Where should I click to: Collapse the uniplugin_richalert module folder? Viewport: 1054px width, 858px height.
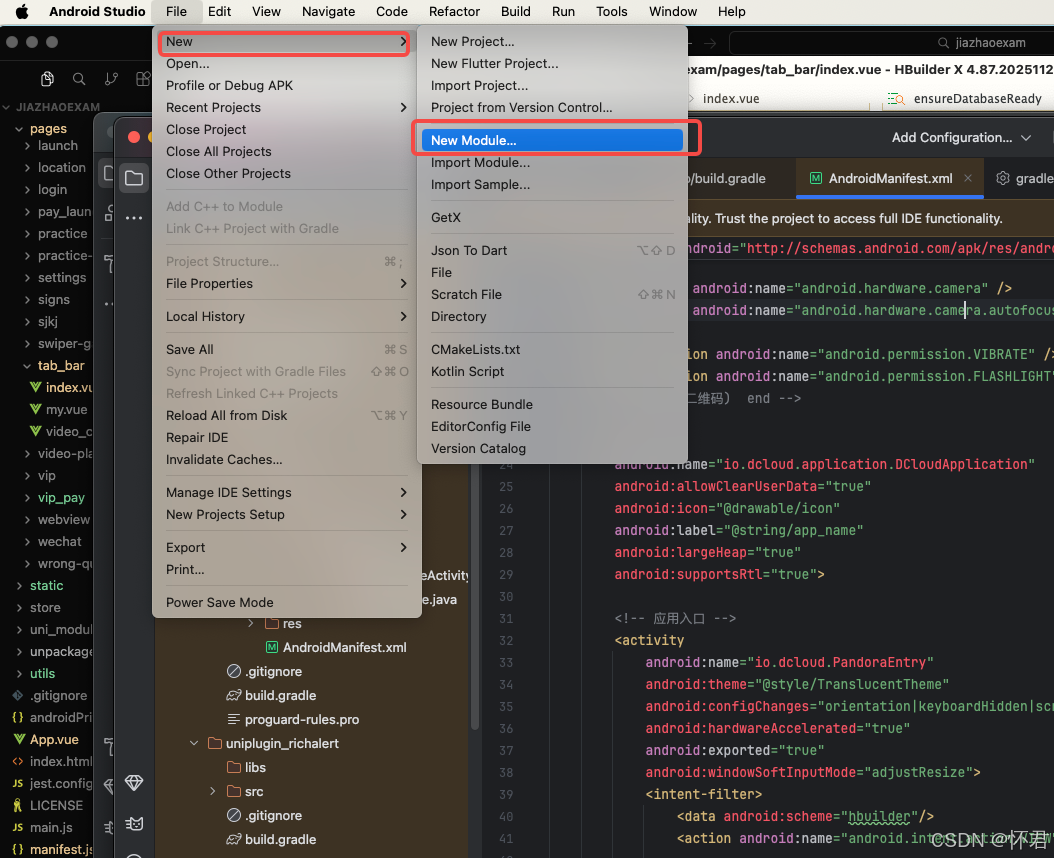(194, 744)
